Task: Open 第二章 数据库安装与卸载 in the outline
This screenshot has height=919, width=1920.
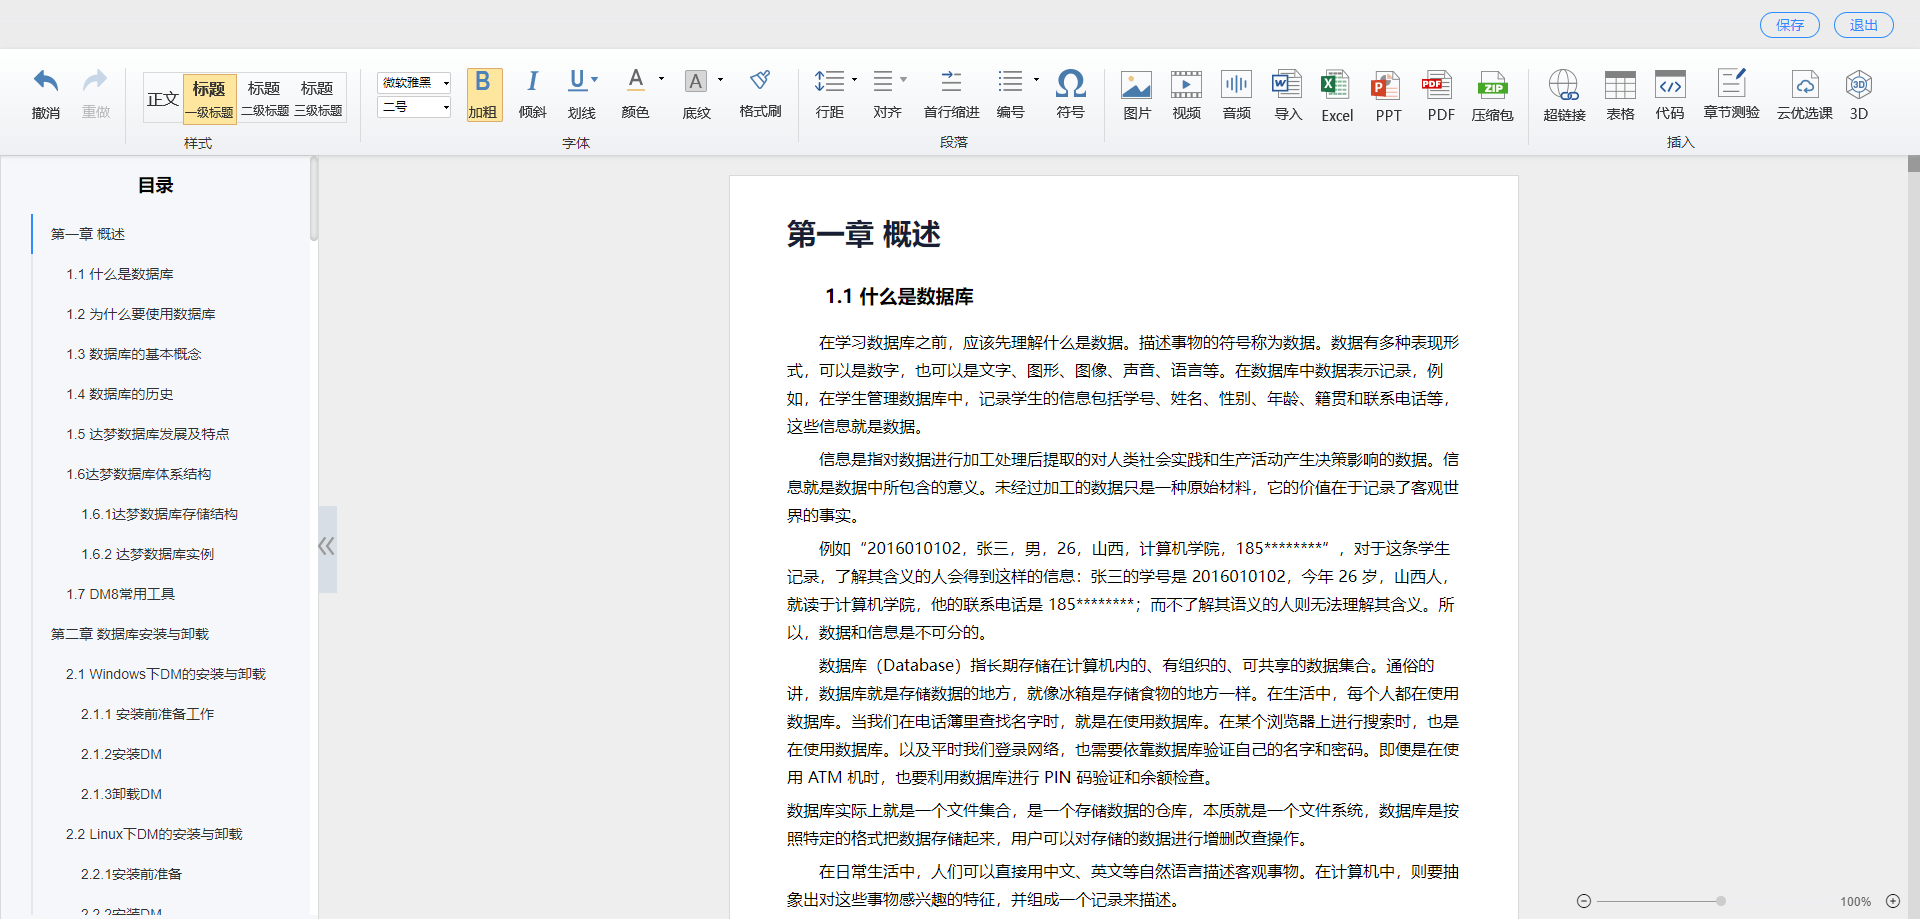Action: (130, 634)
